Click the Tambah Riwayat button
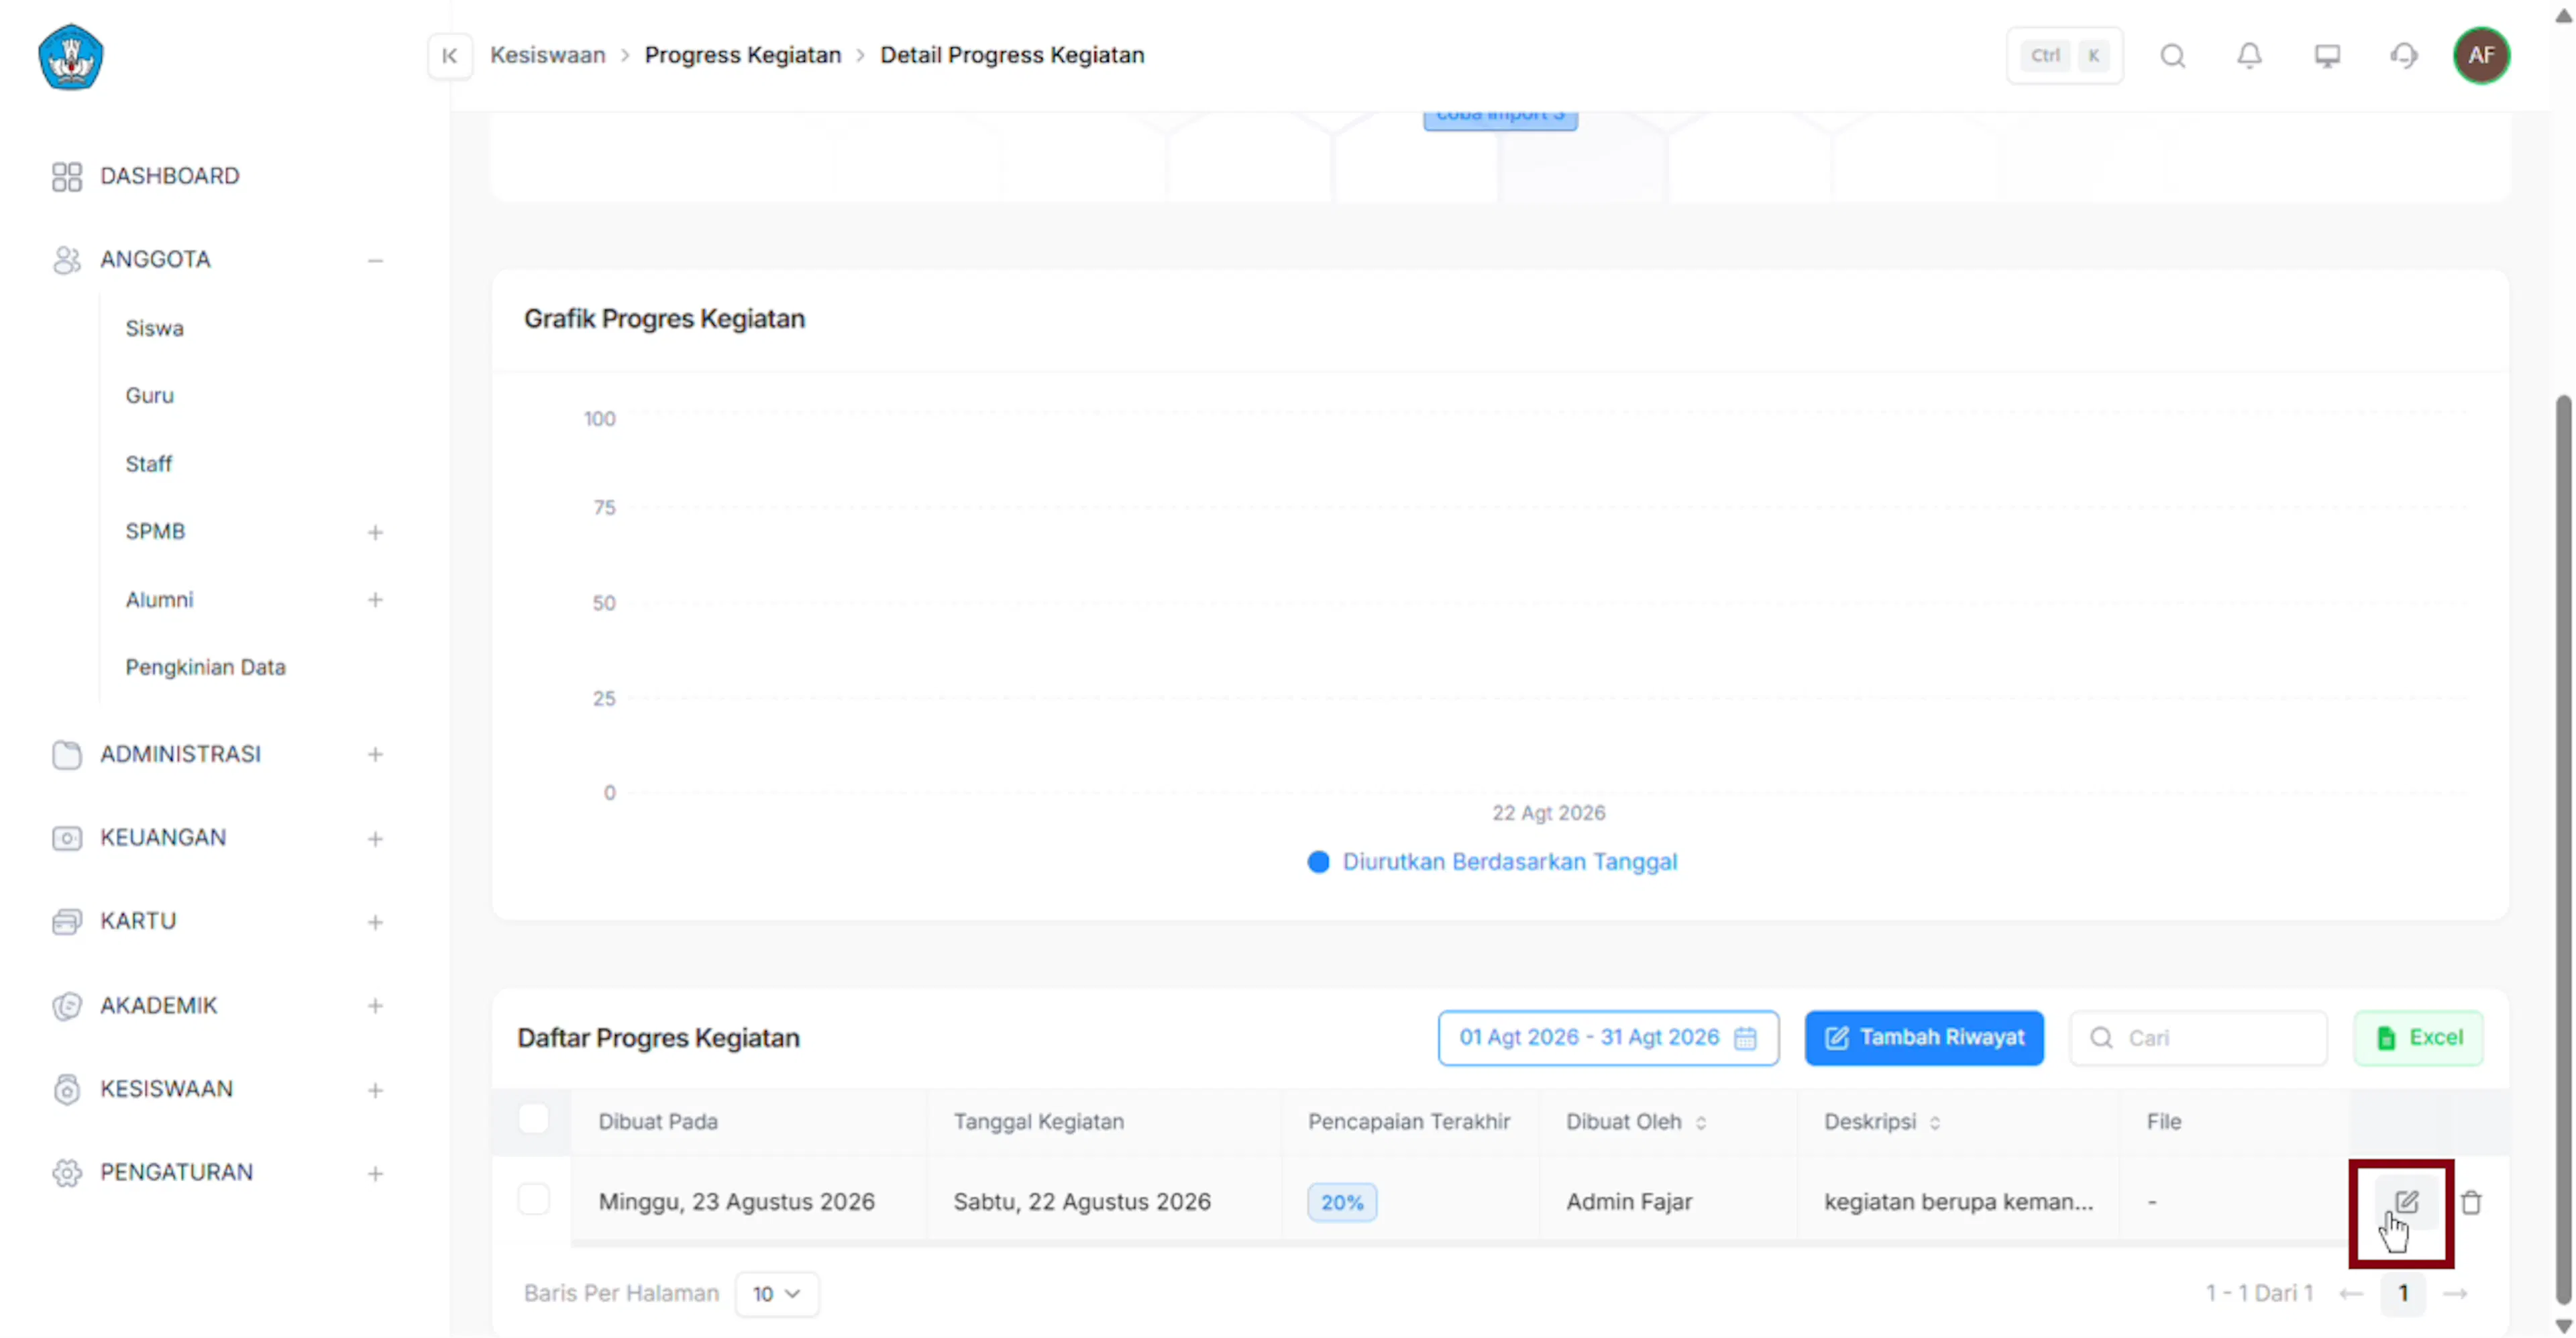This screenshot has height=1338, width=2576. tap(1924, 1038)
